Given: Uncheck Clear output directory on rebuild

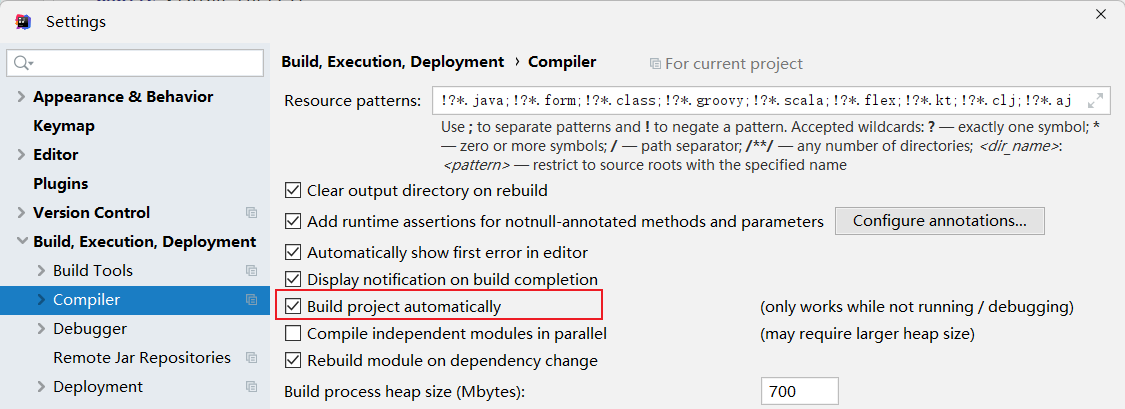Looking at the screenshot, I should pyautogui.click(x=293, y=190).
